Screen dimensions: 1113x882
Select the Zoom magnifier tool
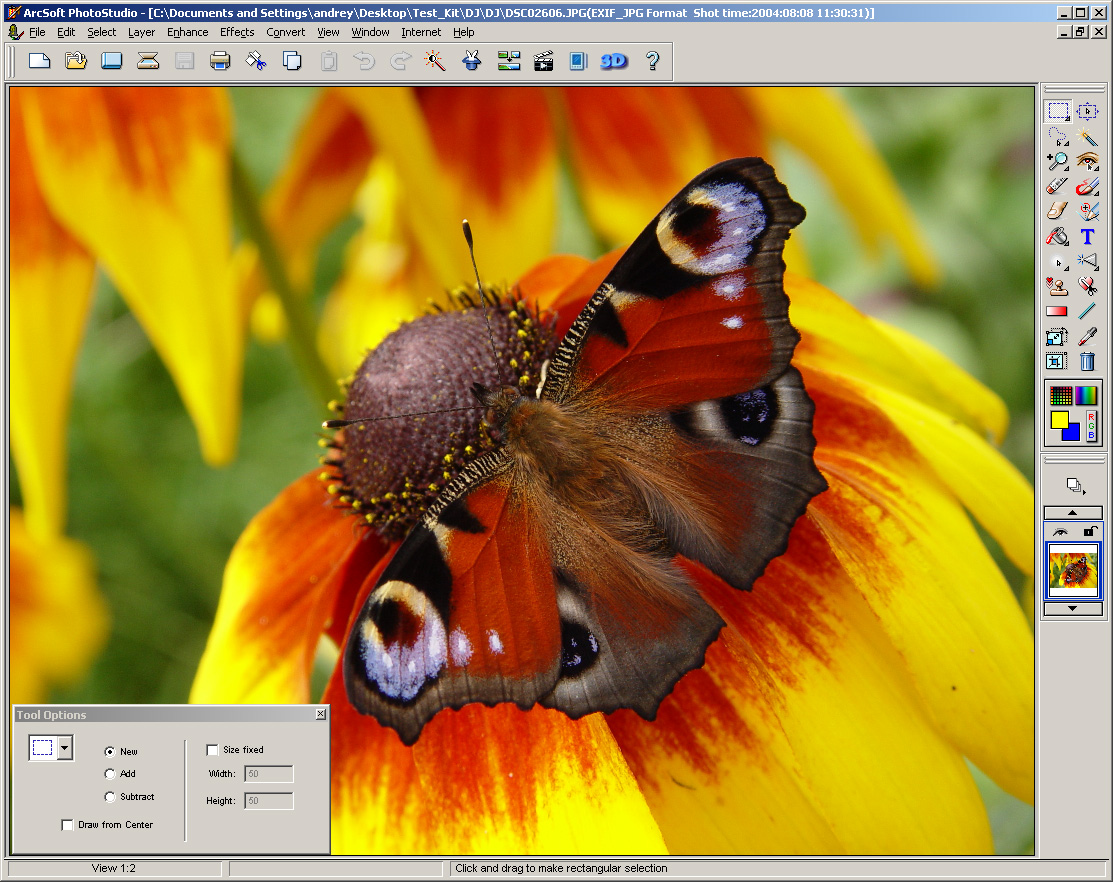(x=1058, y=161)
